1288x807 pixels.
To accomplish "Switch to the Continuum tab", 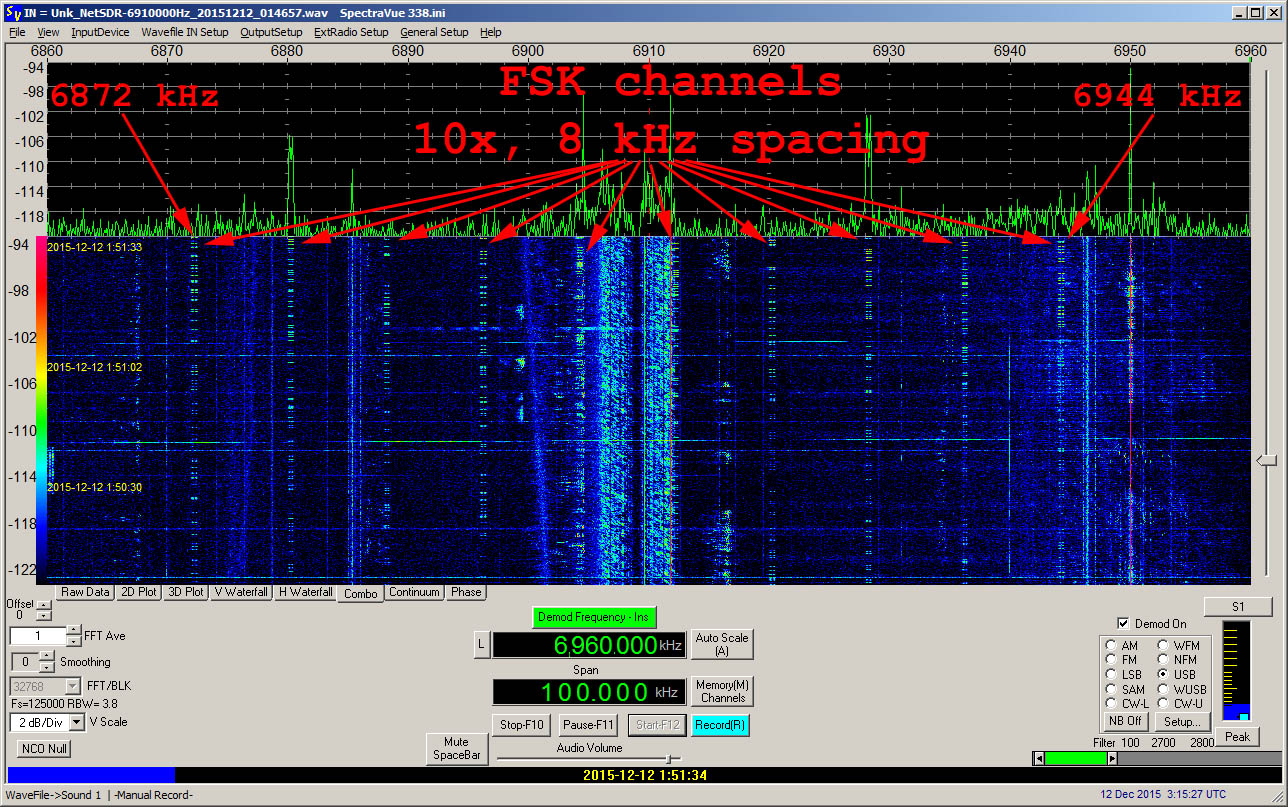I will click(414, 592).
